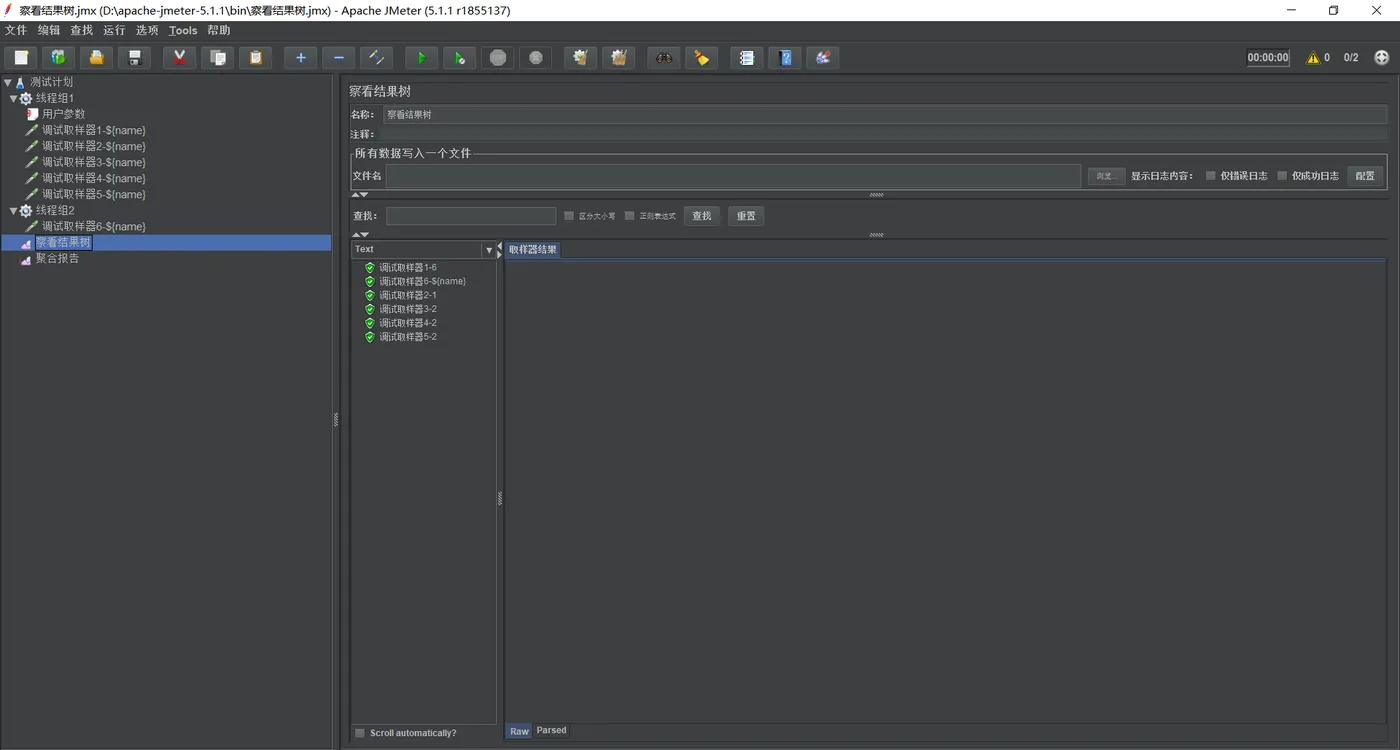Viewport: 1400px width, 750px height.
Task: Click the remote engine globe icon
Action: point(1382,58)
